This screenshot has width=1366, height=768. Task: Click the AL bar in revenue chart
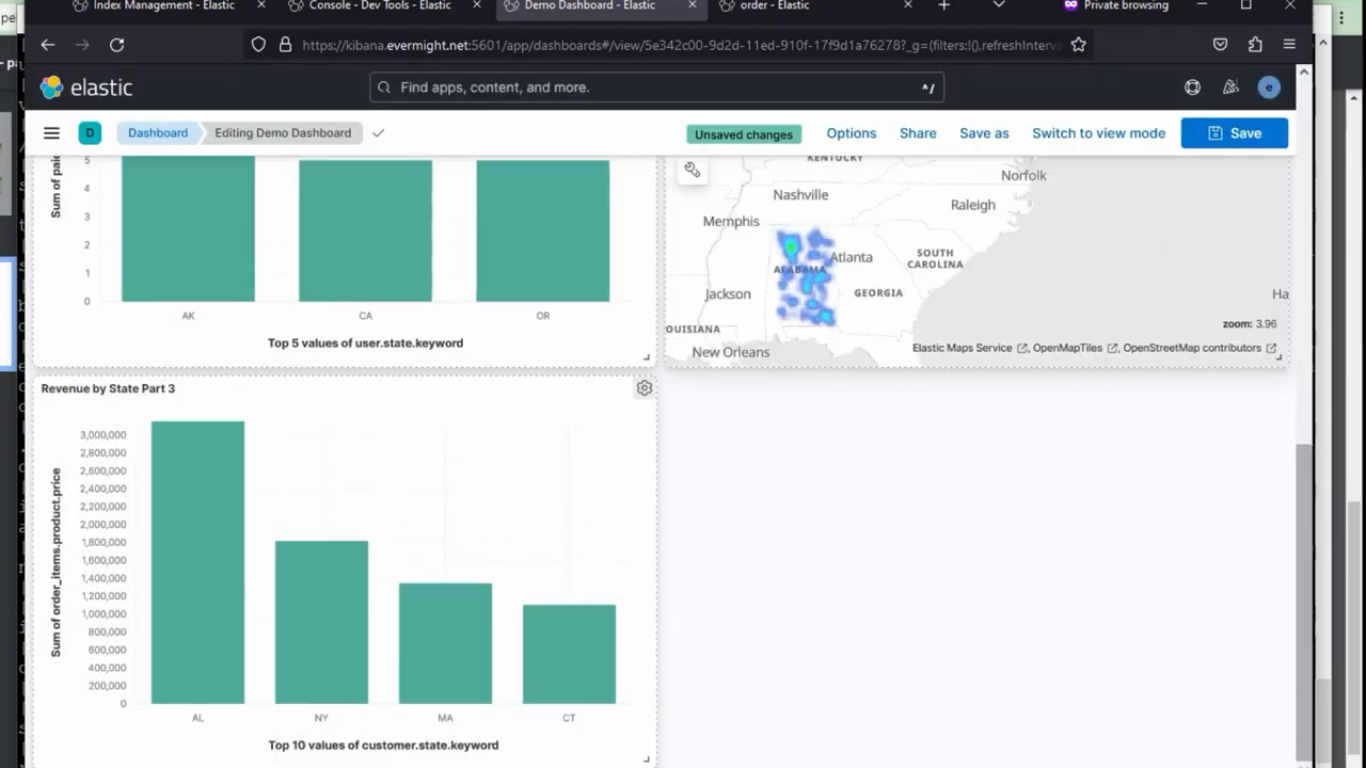[198, 562]
